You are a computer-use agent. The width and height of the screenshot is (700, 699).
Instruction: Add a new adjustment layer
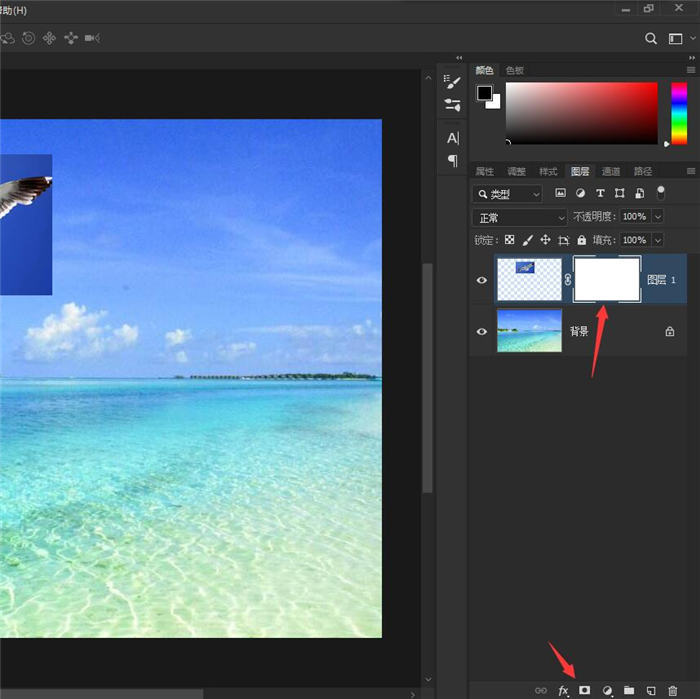607,690
